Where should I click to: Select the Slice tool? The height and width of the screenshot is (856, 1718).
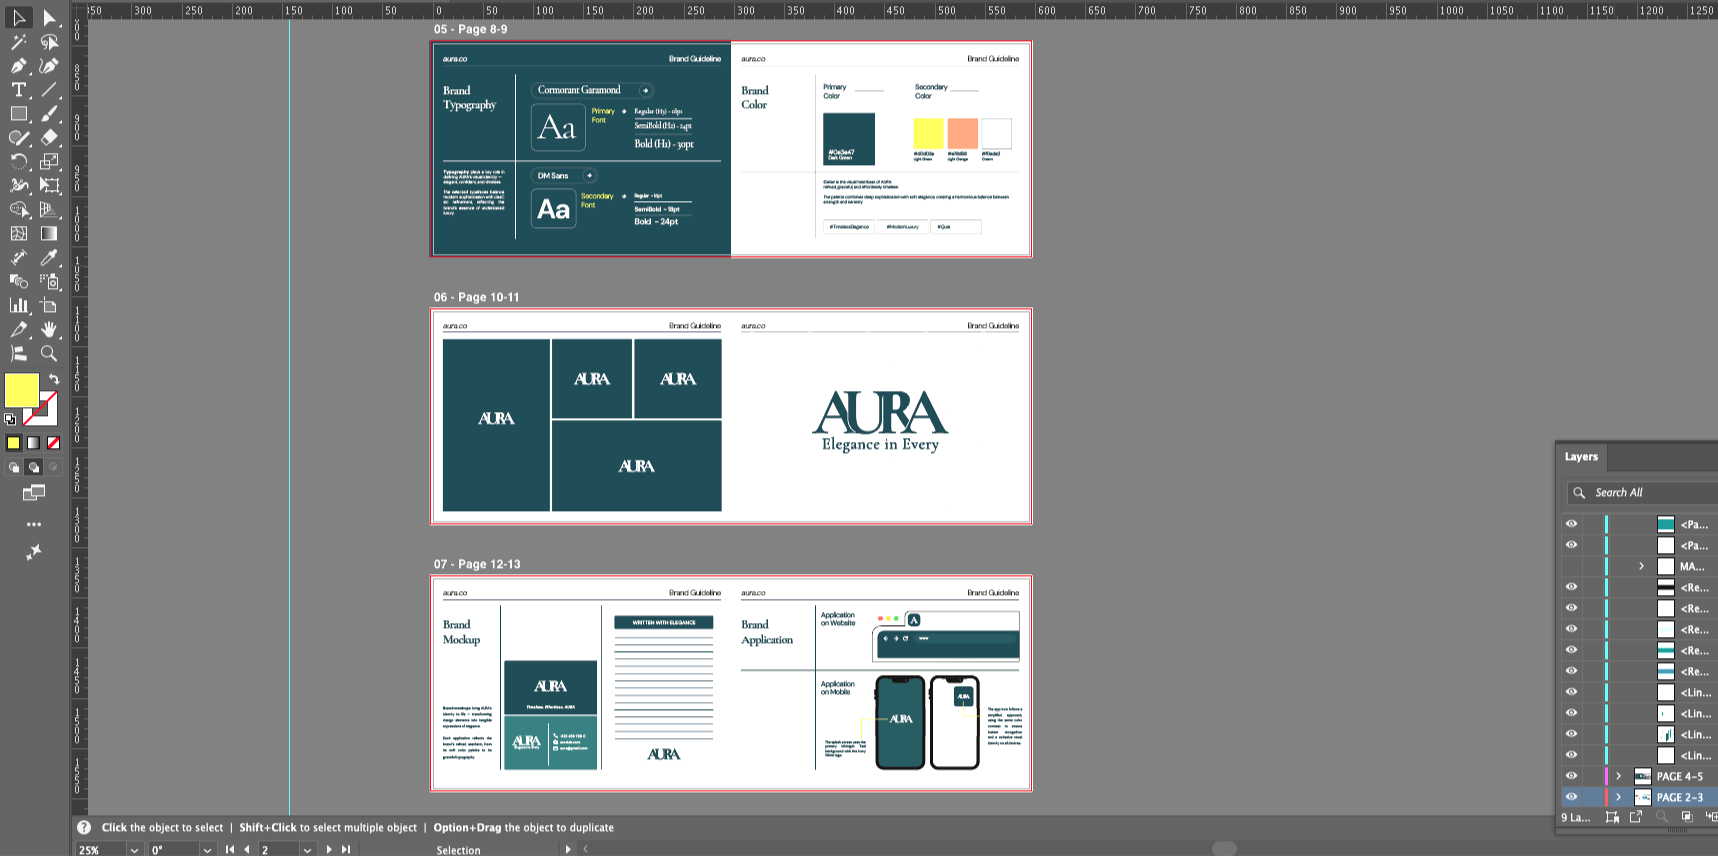click(x=19, y=330)
